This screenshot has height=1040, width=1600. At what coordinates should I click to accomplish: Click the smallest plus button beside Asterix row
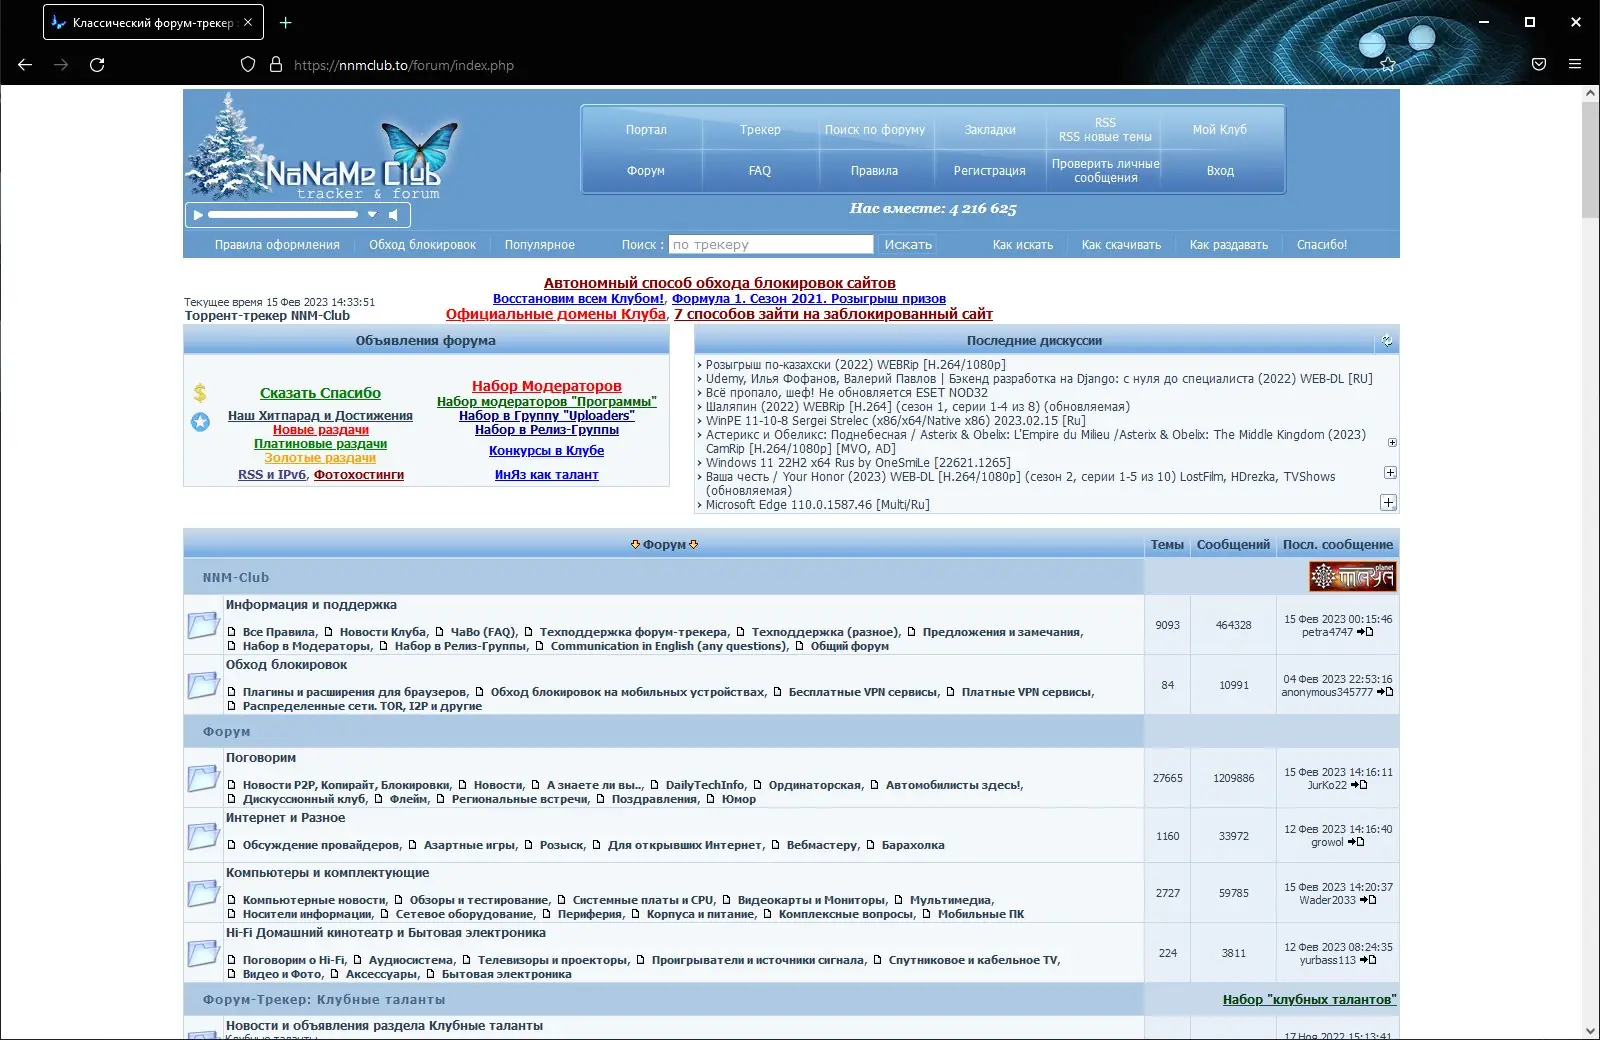(x=1392, y=442)
